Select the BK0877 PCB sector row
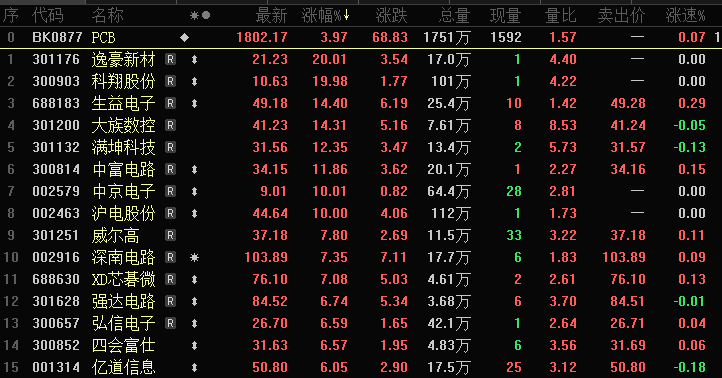The image size is (722, 378). click(361, 37)
